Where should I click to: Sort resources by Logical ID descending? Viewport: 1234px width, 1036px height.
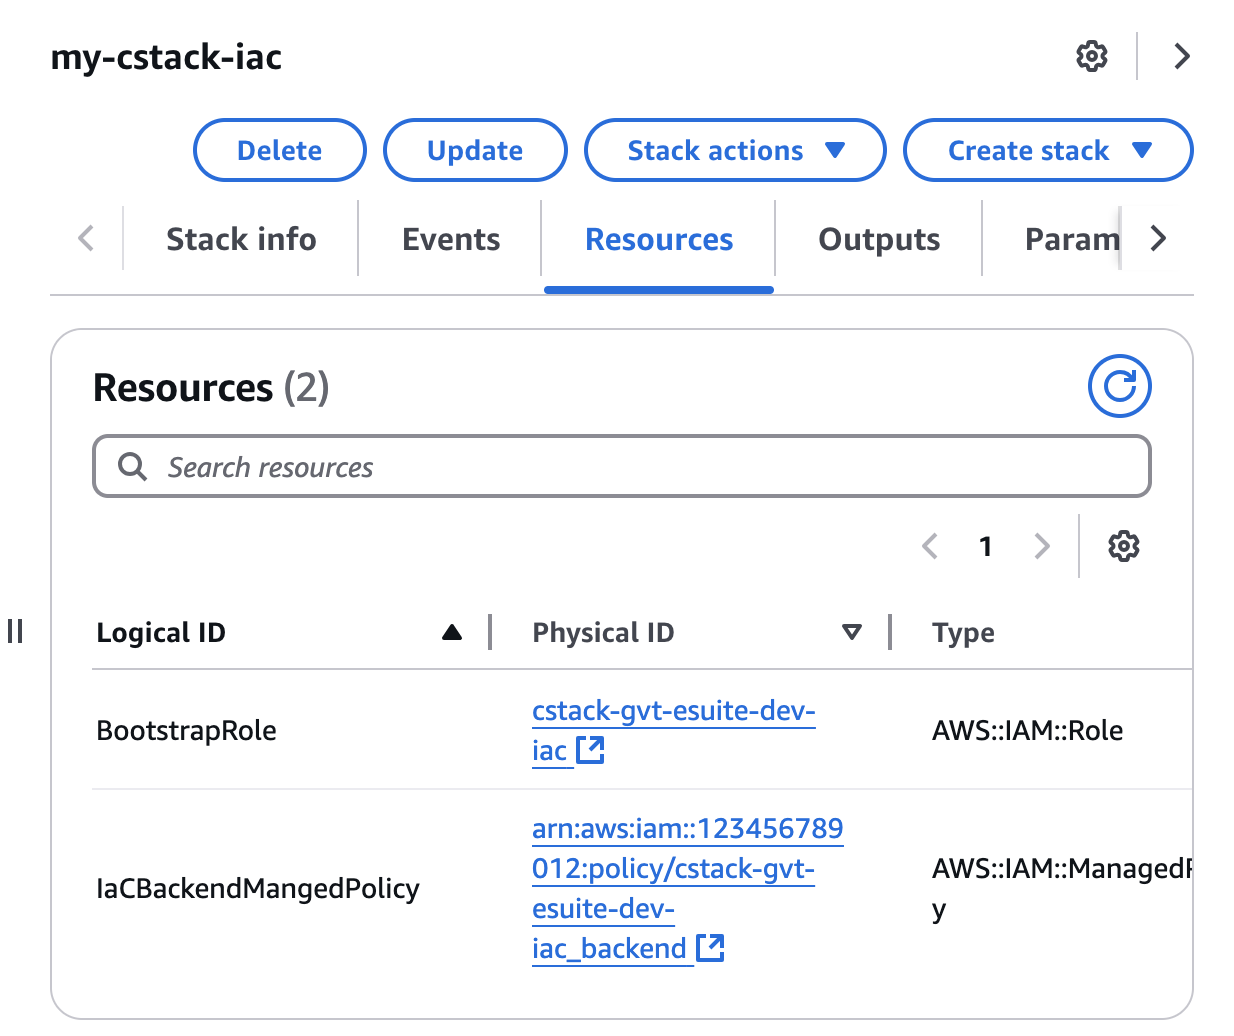click(x=452, y=632)
